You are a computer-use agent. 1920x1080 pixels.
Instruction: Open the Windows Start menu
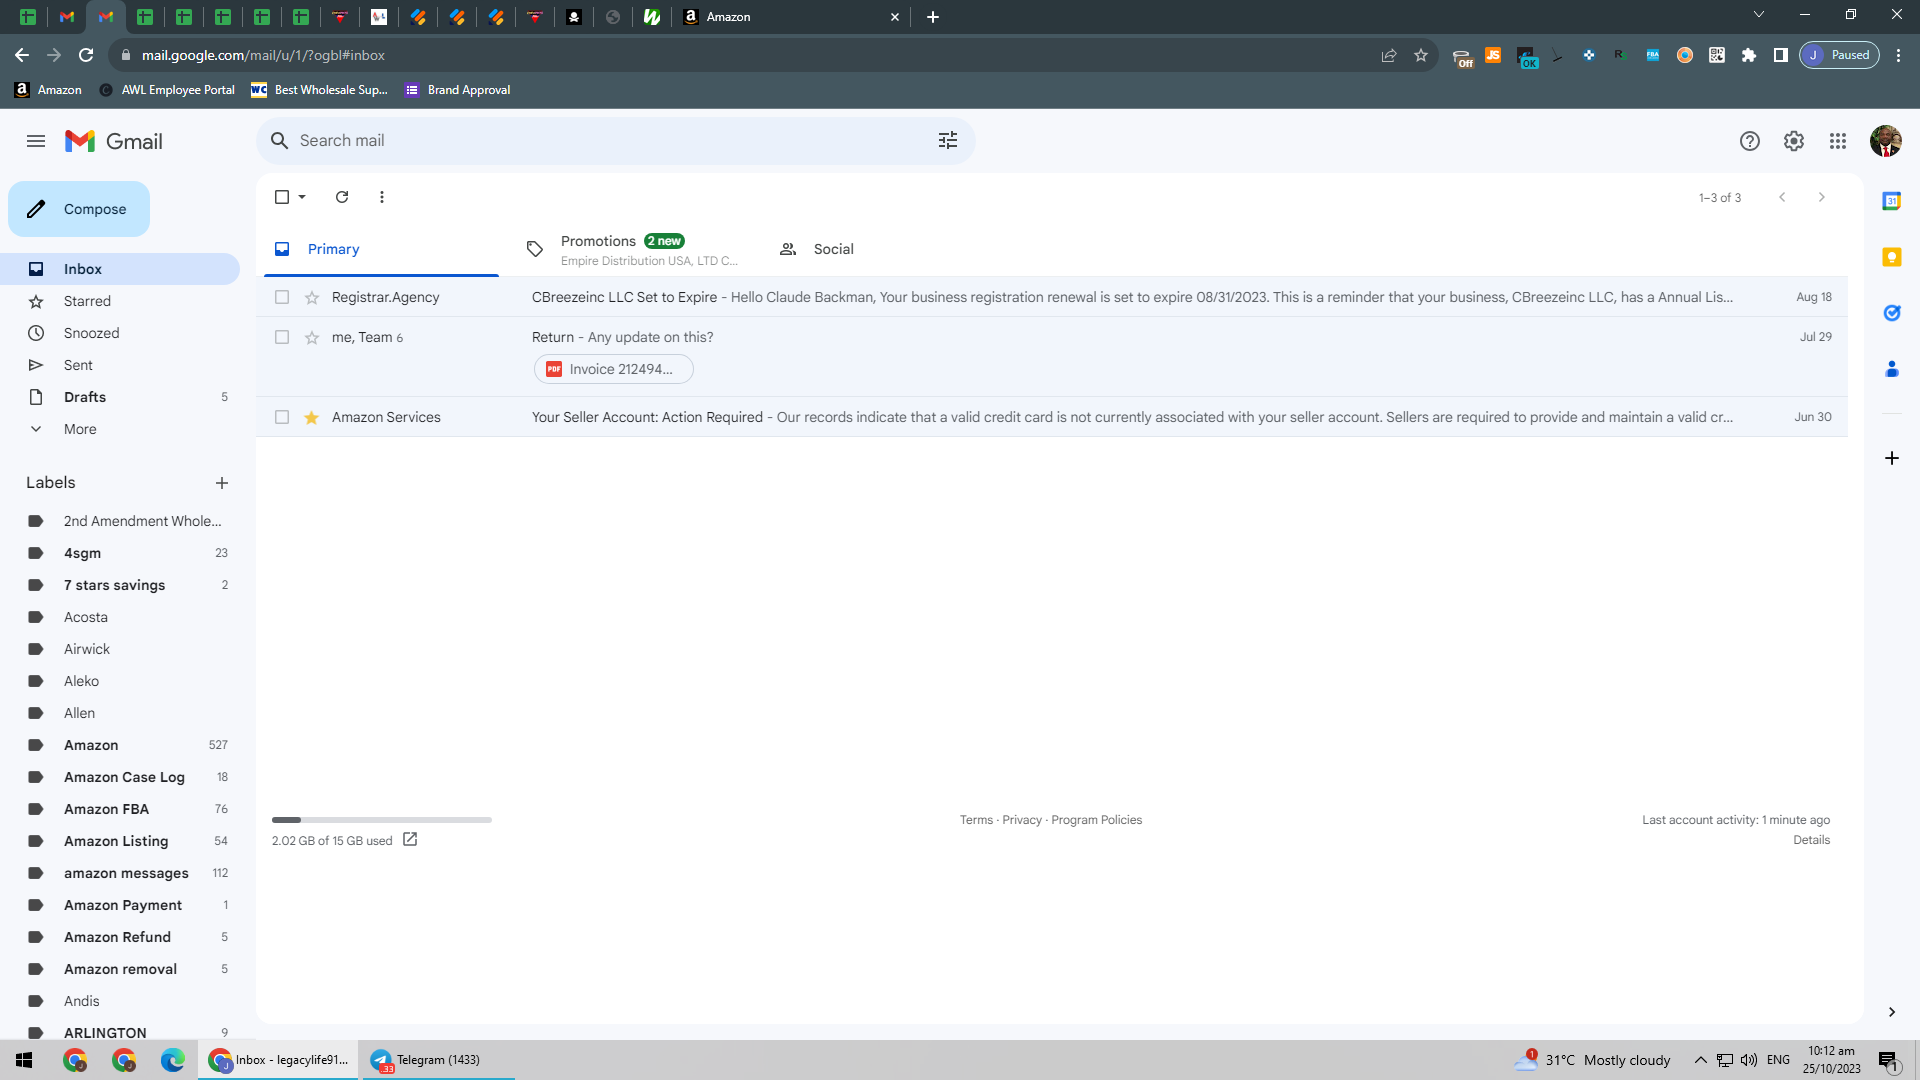[x=24, y=1060]
